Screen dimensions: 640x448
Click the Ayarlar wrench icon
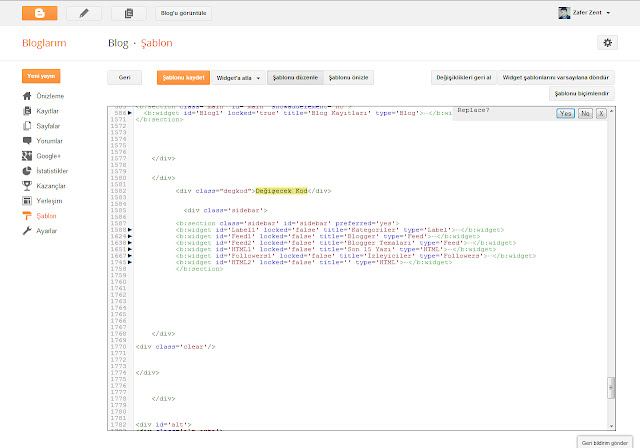(x=27, y=231)
